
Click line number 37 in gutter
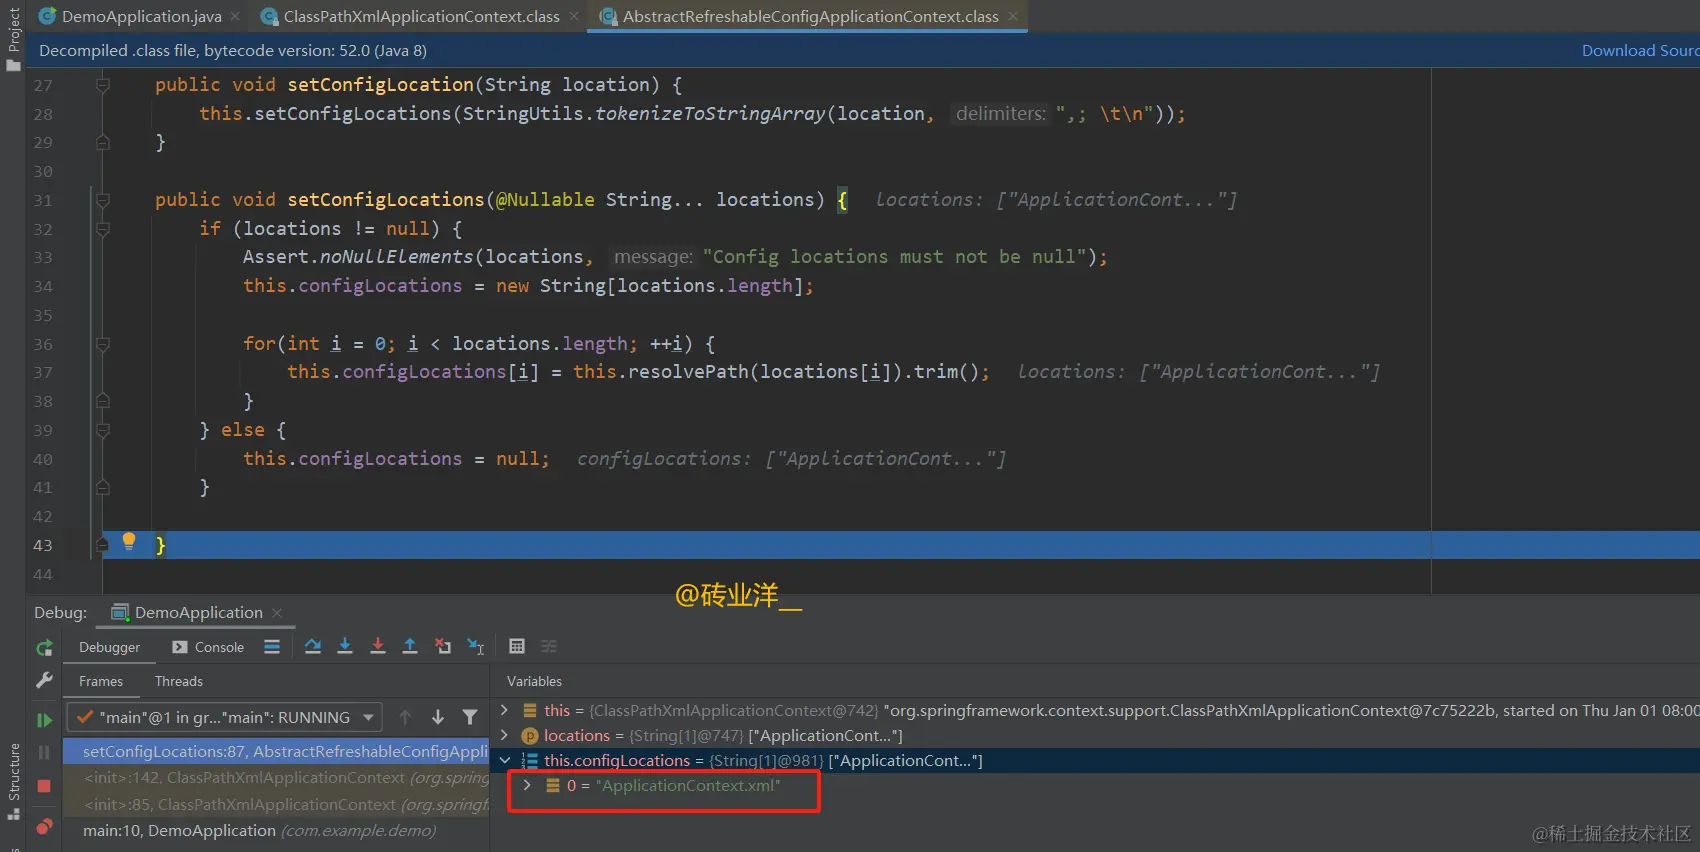click(x=43, y=372)
